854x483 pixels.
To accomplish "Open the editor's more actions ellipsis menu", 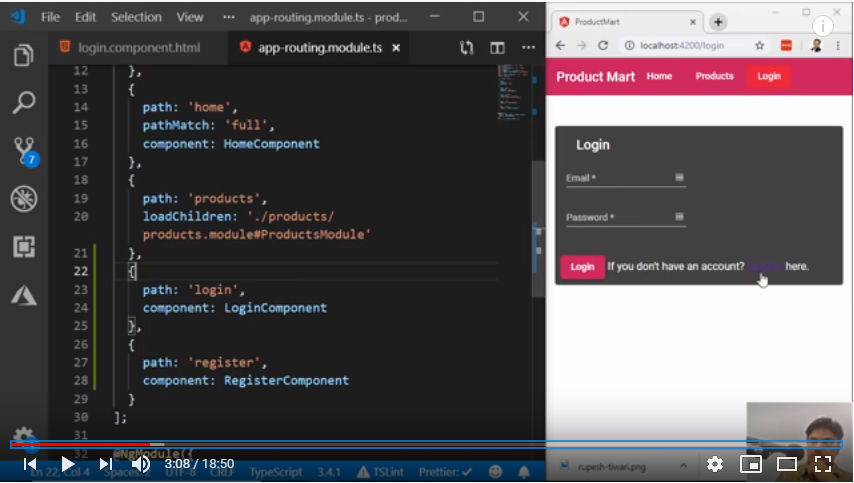I will pos(528,47).
